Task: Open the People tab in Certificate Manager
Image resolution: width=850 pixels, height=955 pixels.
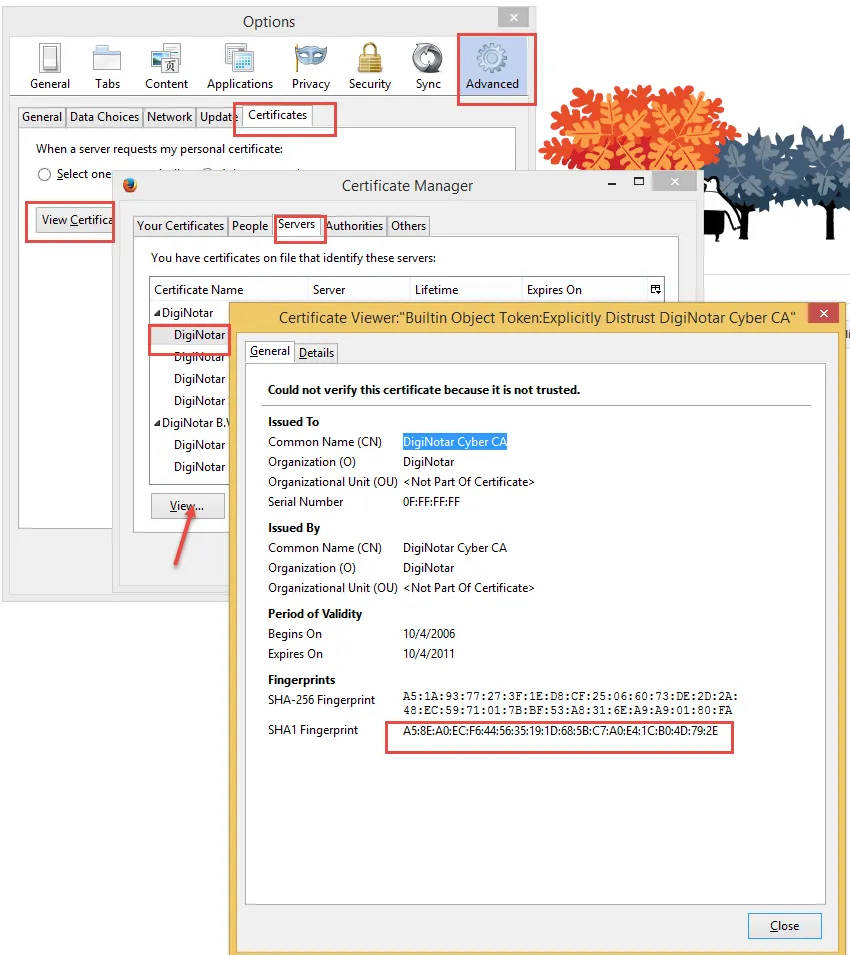Action: tap(250, 226)
